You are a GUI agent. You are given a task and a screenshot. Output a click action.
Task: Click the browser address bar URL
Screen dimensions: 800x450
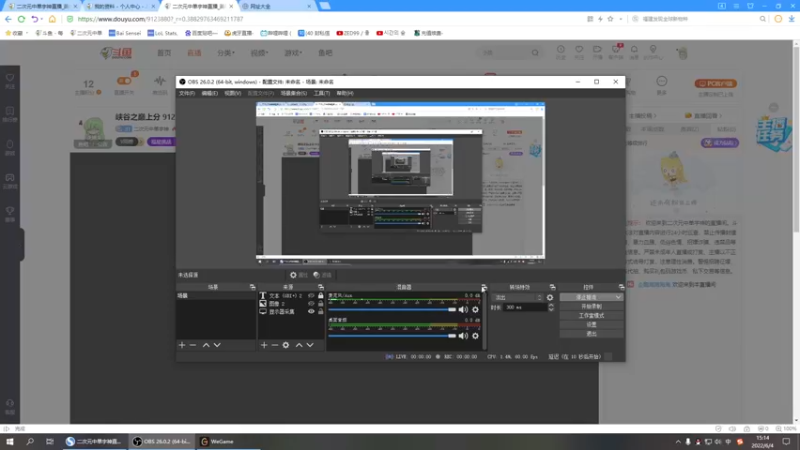[x=160, y=19]
